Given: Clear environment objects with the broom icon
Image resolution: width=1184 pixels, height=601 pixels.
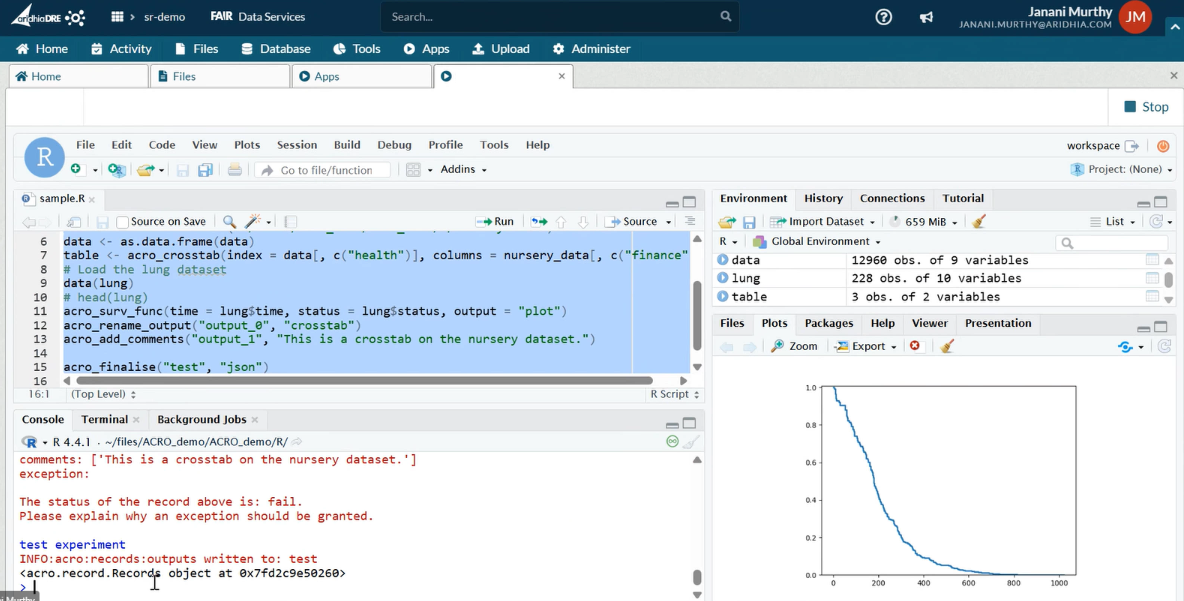Looking at the screenshot, I should pos(979,222).
